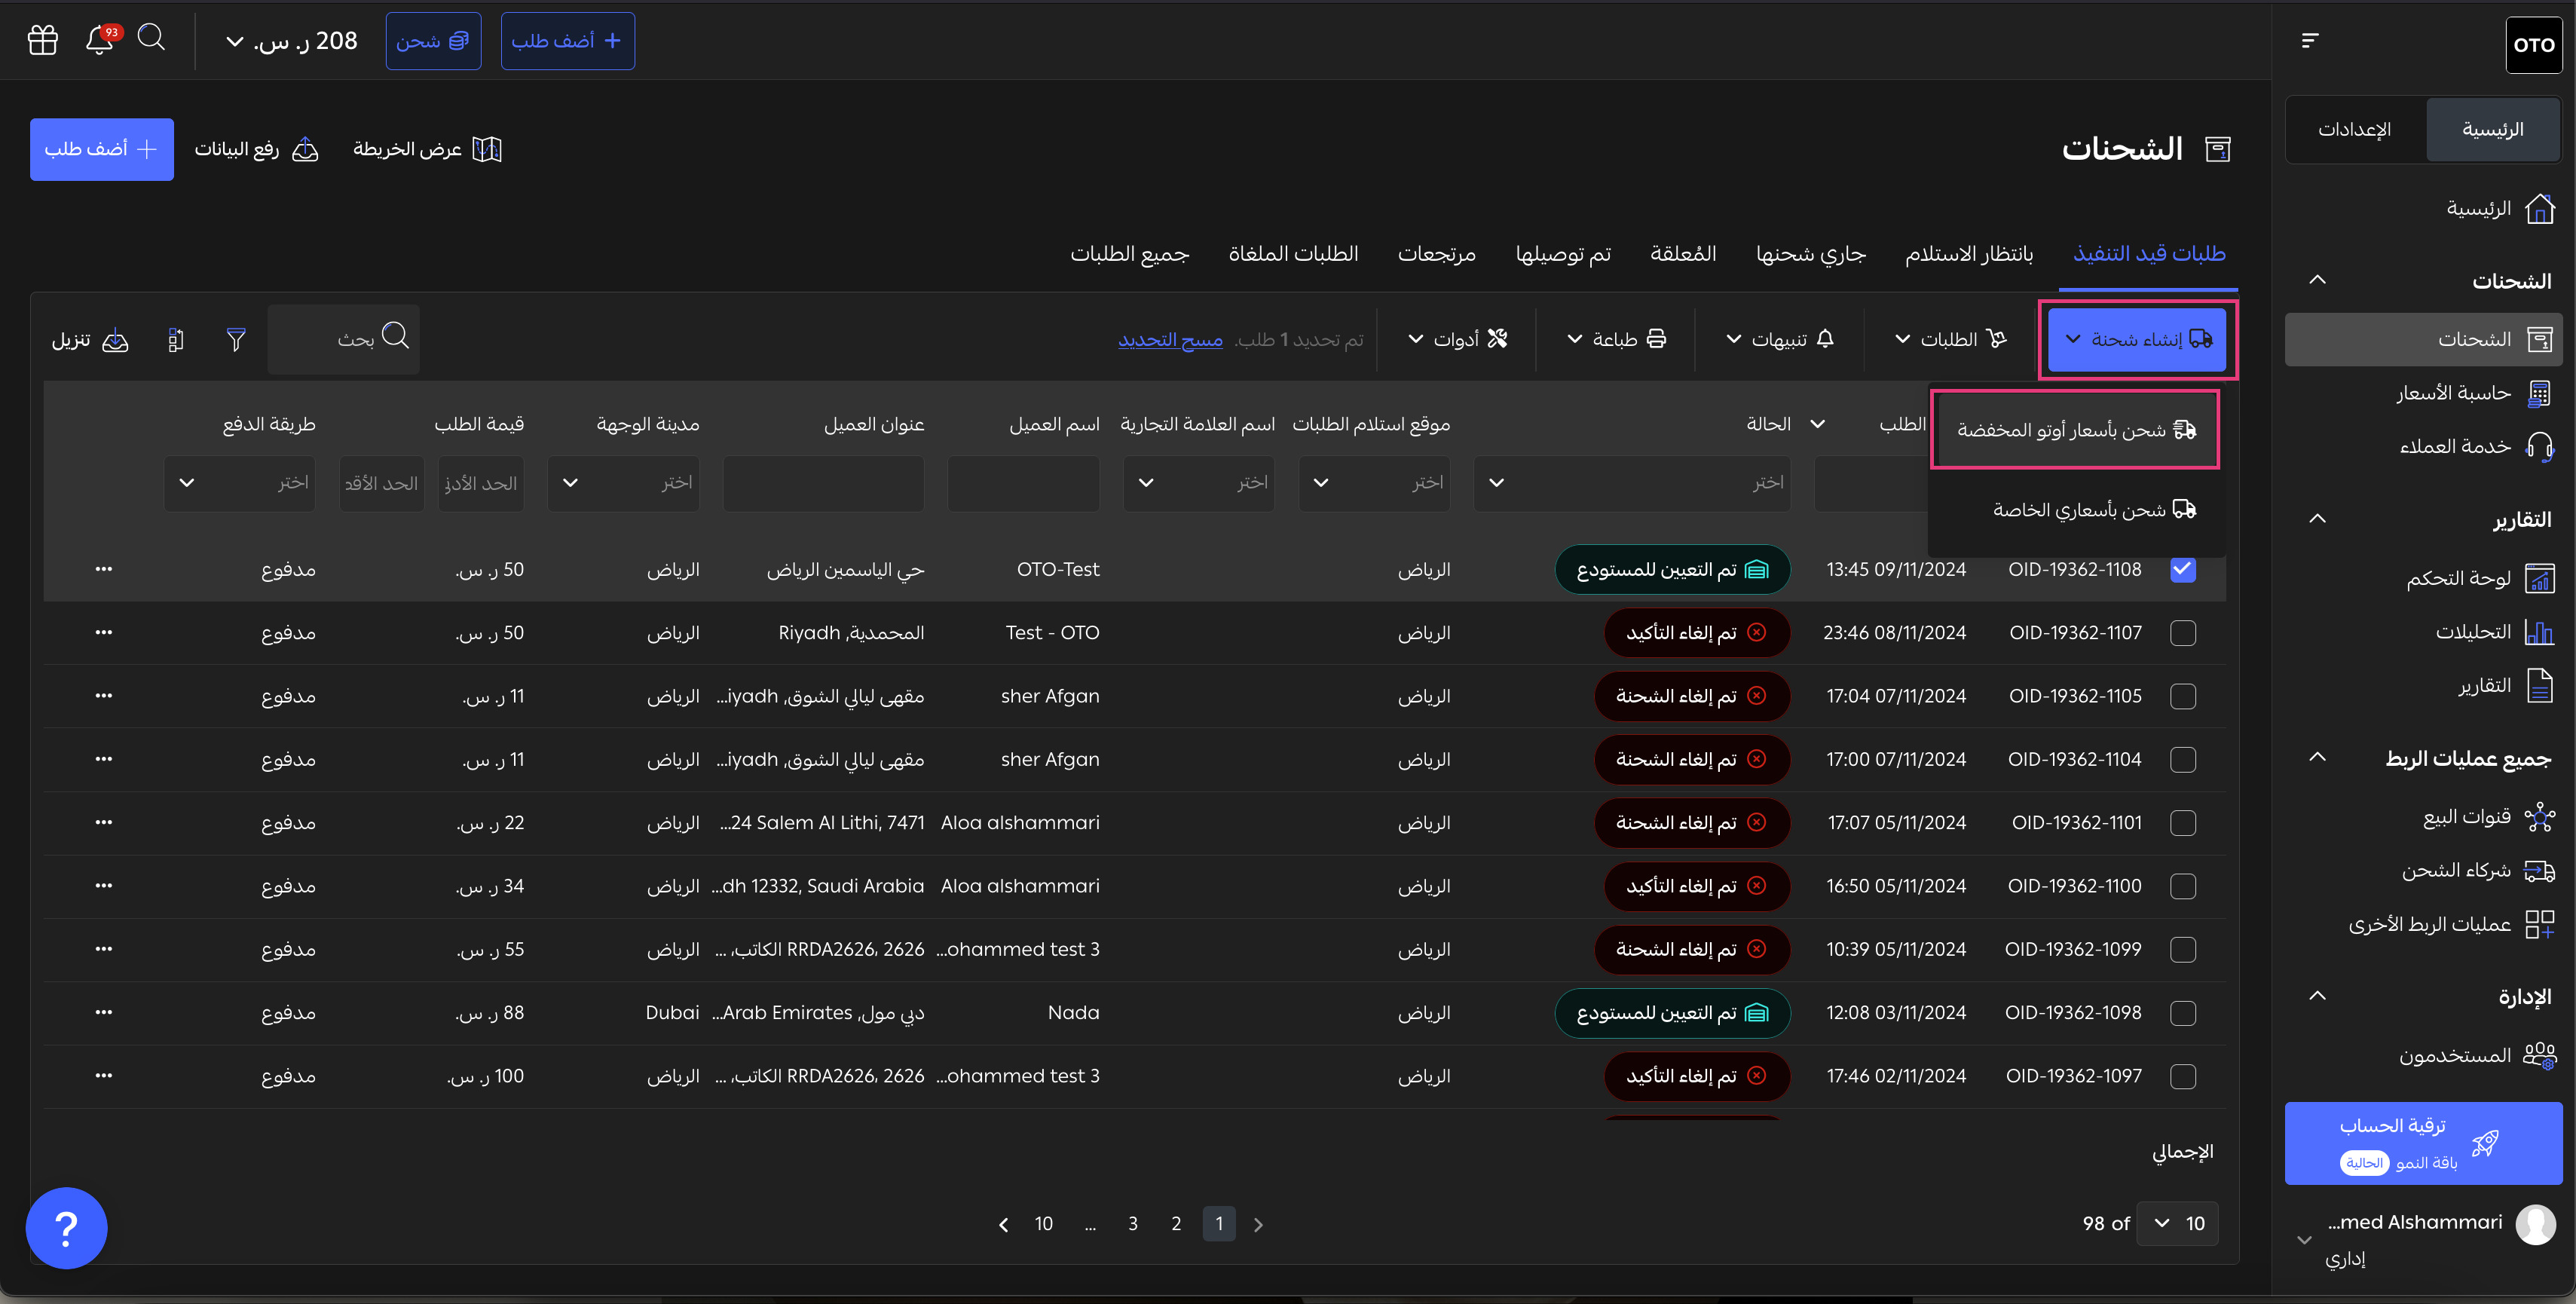This screenshot has width=2576, height=1304.
Task: Switch to the جاري شحنها tab
Action: [x=1810, y=254]
